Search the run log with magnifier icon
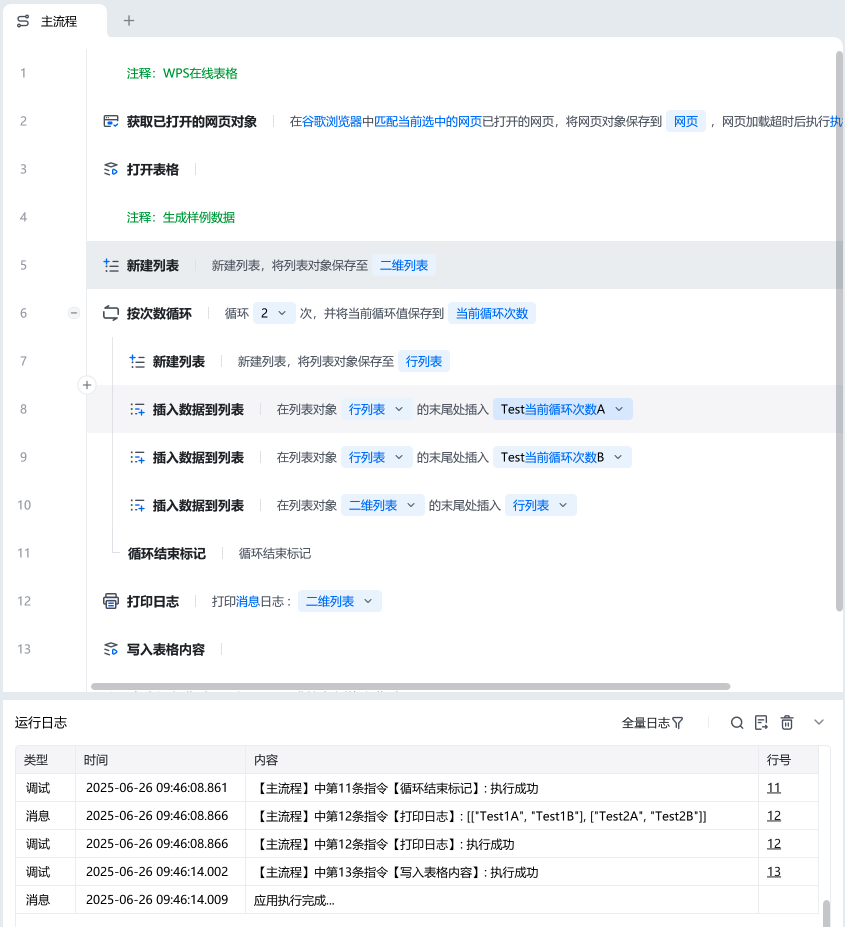This screenshot has width=845, height=927. click(737, 722)
